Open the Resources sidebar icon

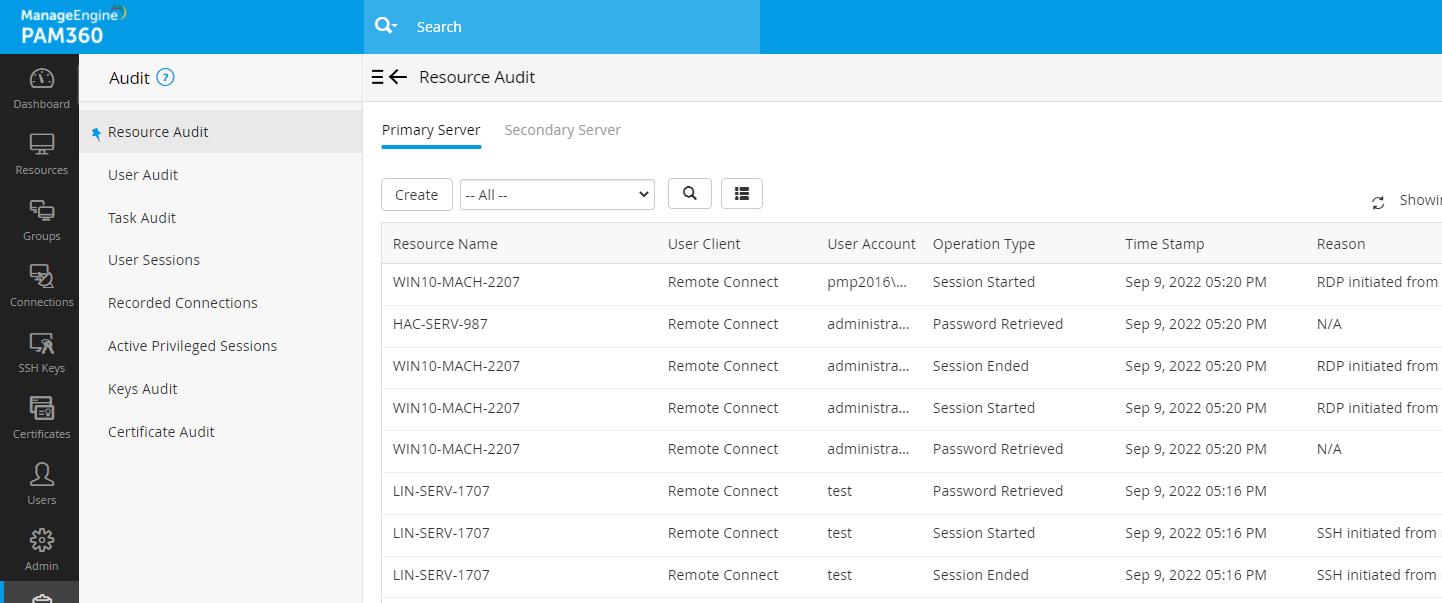(x=41, y=146)
